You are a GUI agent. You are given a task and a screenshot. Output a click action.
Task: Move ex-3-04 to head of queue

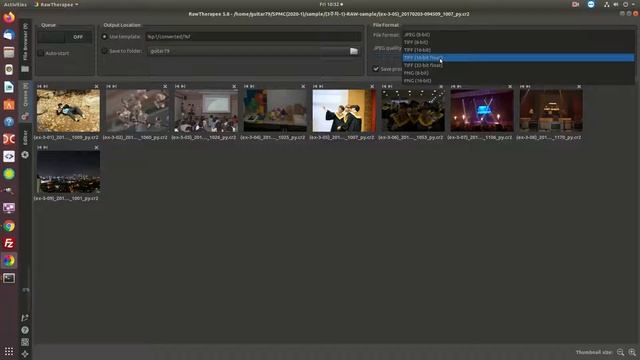point(247,87)
